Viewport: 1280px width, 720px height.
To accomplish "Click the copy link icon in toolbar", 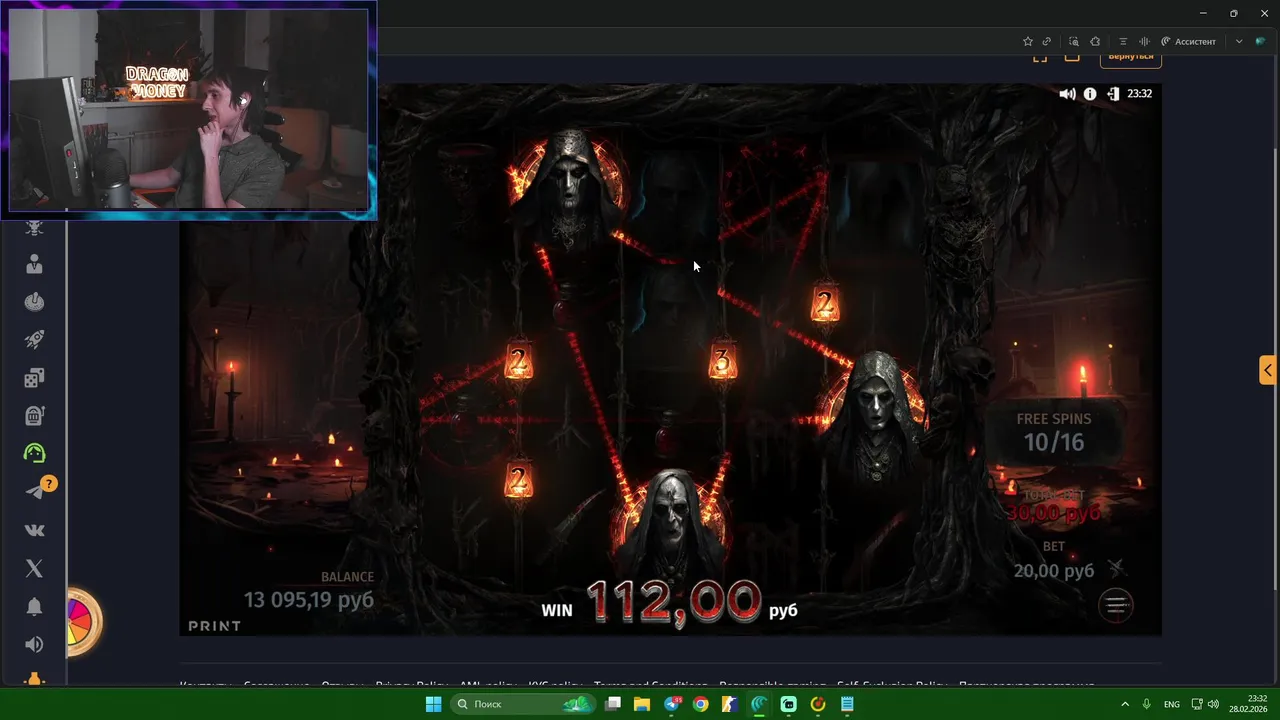I will tap(1047, 41).
